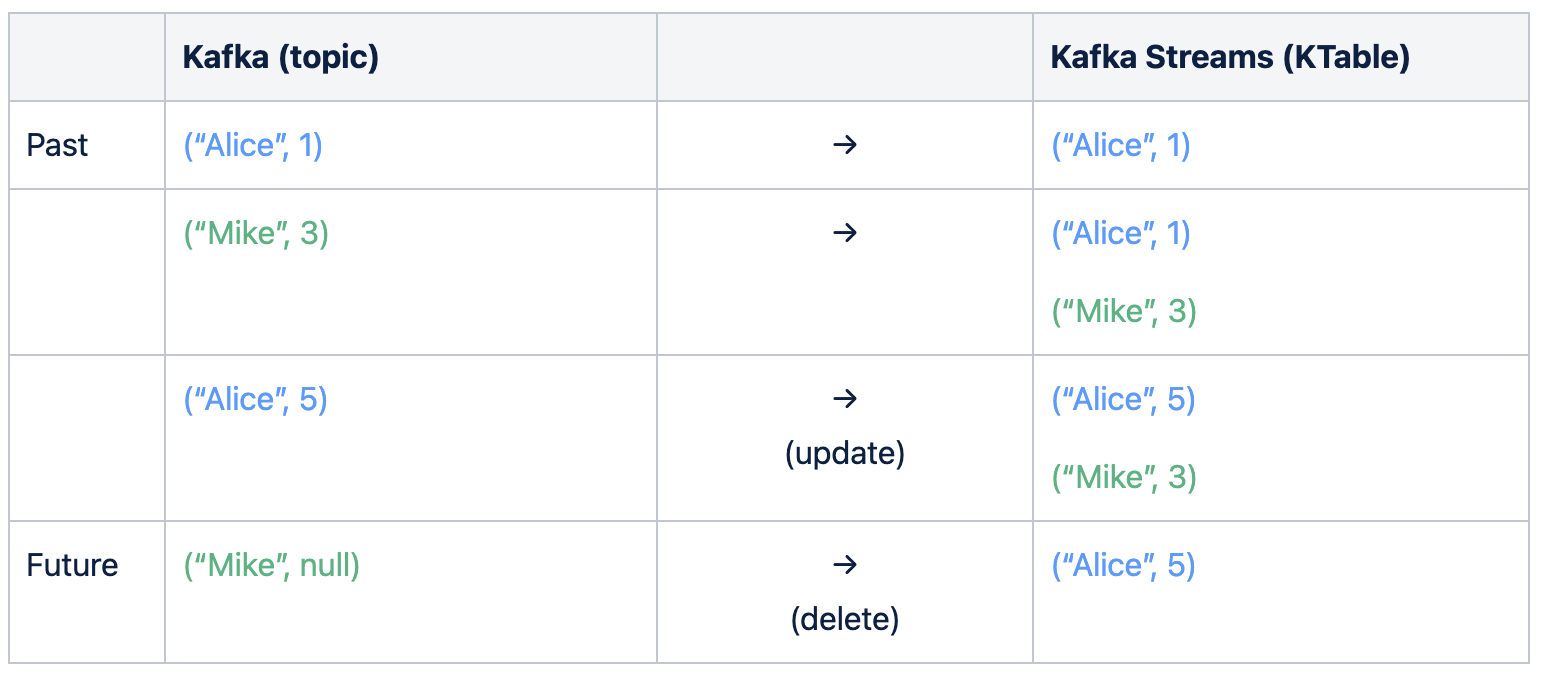Click the "Future" row label
Image resolution: width=1546 pixels, height=676 pixels.
click(x=72, y=565)
